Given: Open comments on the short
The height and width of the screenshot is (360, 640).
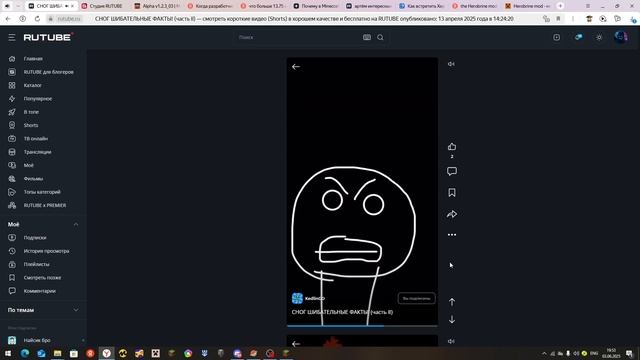Looking at the screenshot, I should pos(452,171).
